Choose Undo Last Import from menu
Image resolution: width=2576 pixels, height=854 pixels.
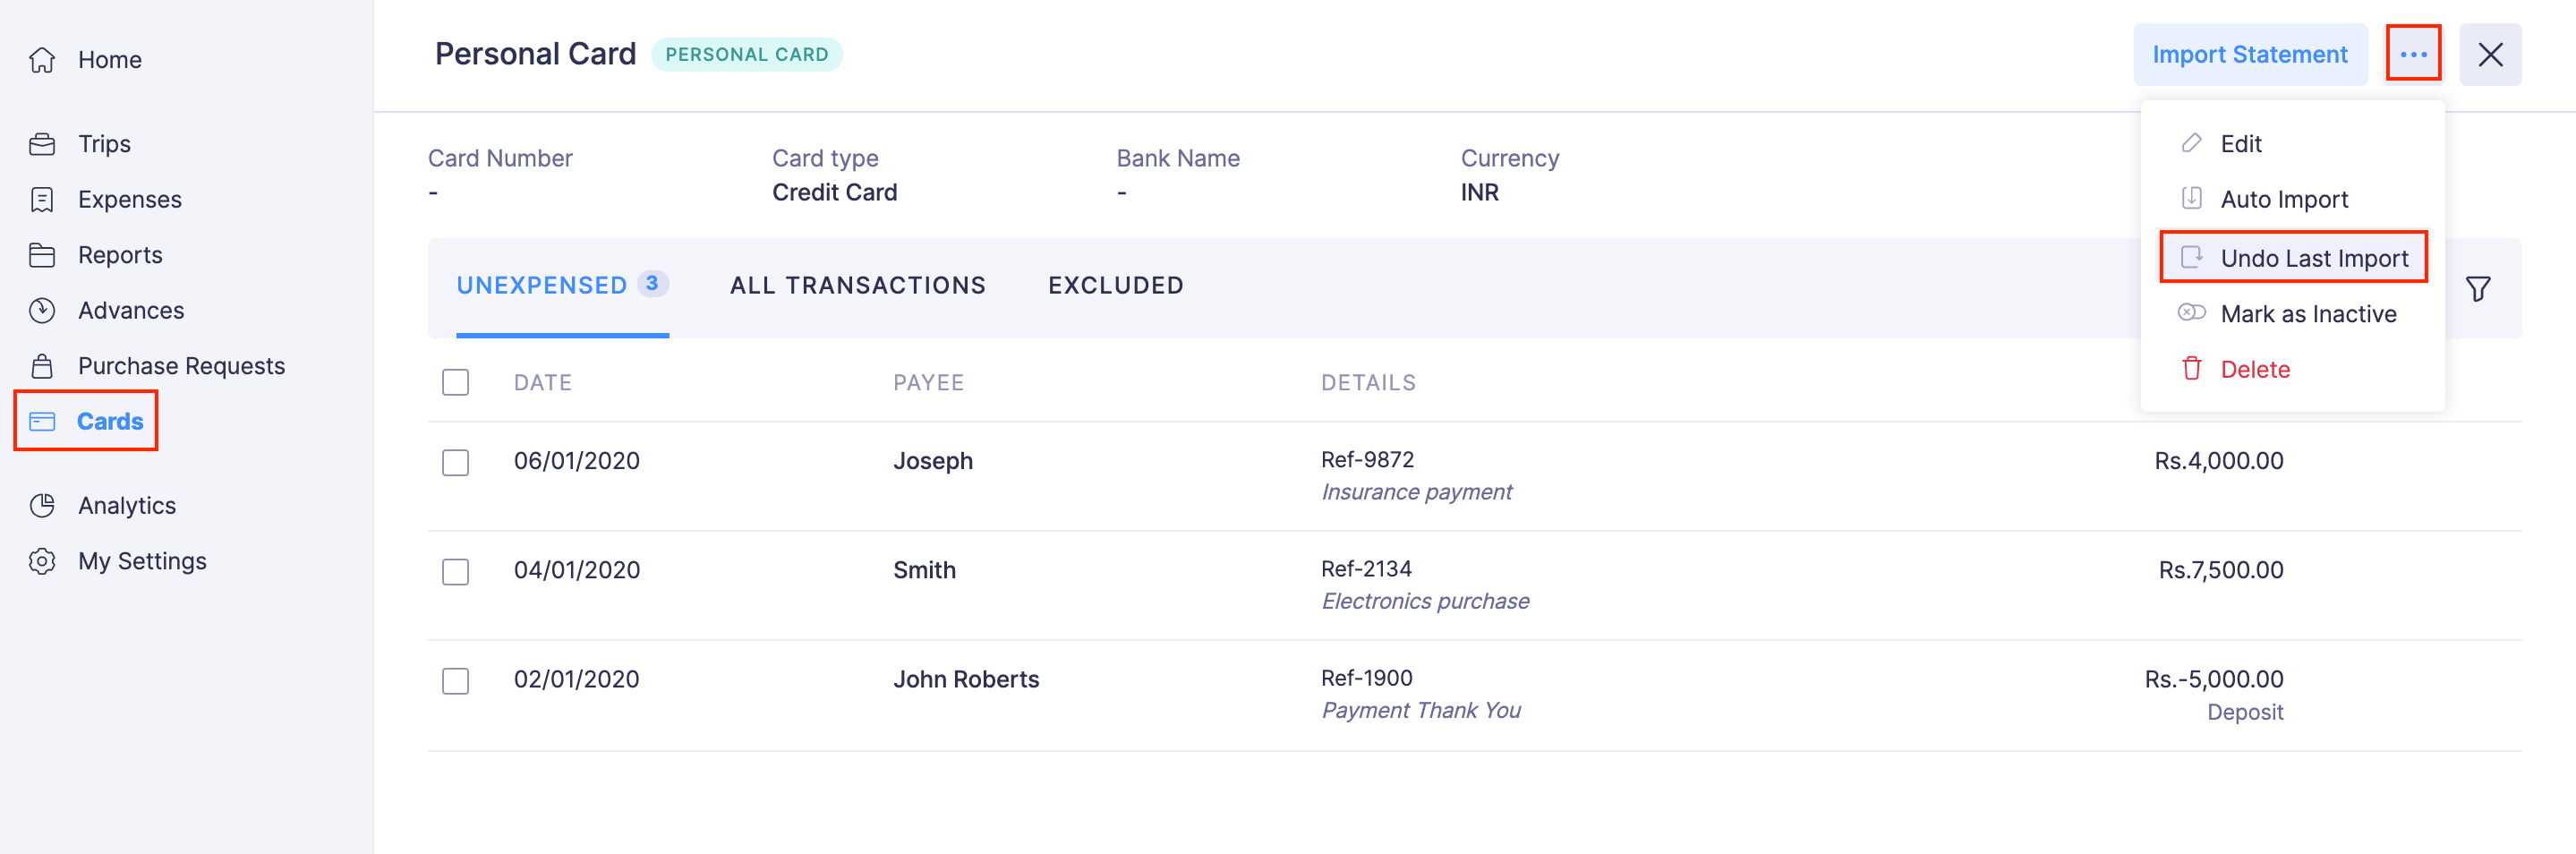tap(2313, 258)
